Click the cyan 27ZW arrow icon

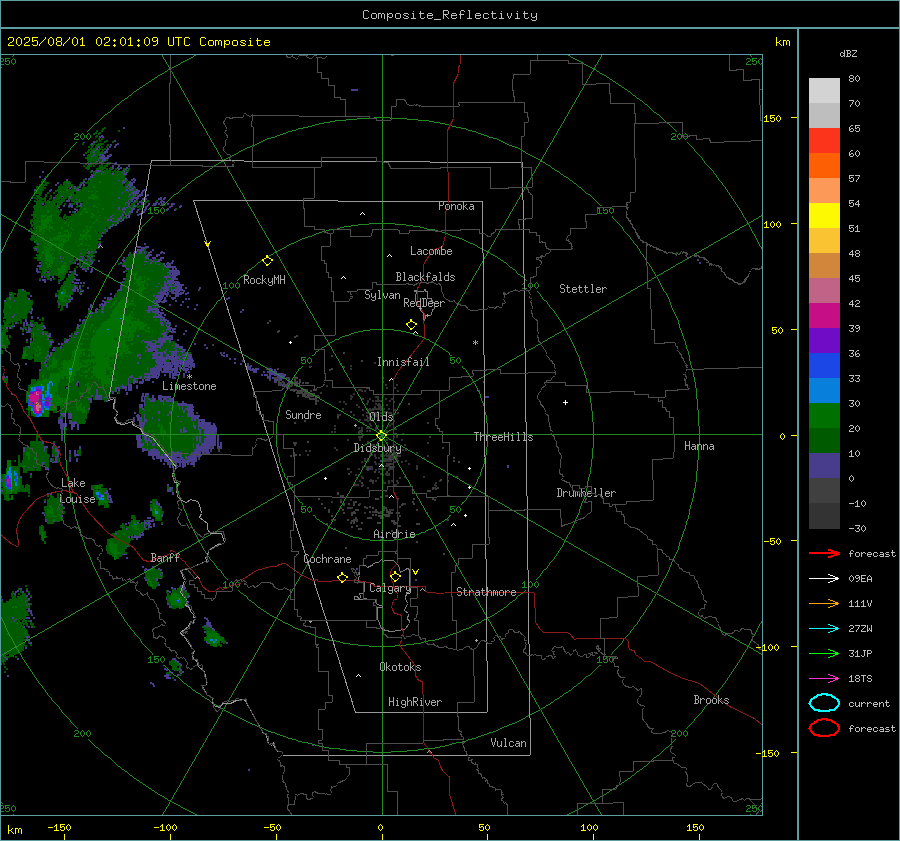pyautogui.click(x=824, y=629)
